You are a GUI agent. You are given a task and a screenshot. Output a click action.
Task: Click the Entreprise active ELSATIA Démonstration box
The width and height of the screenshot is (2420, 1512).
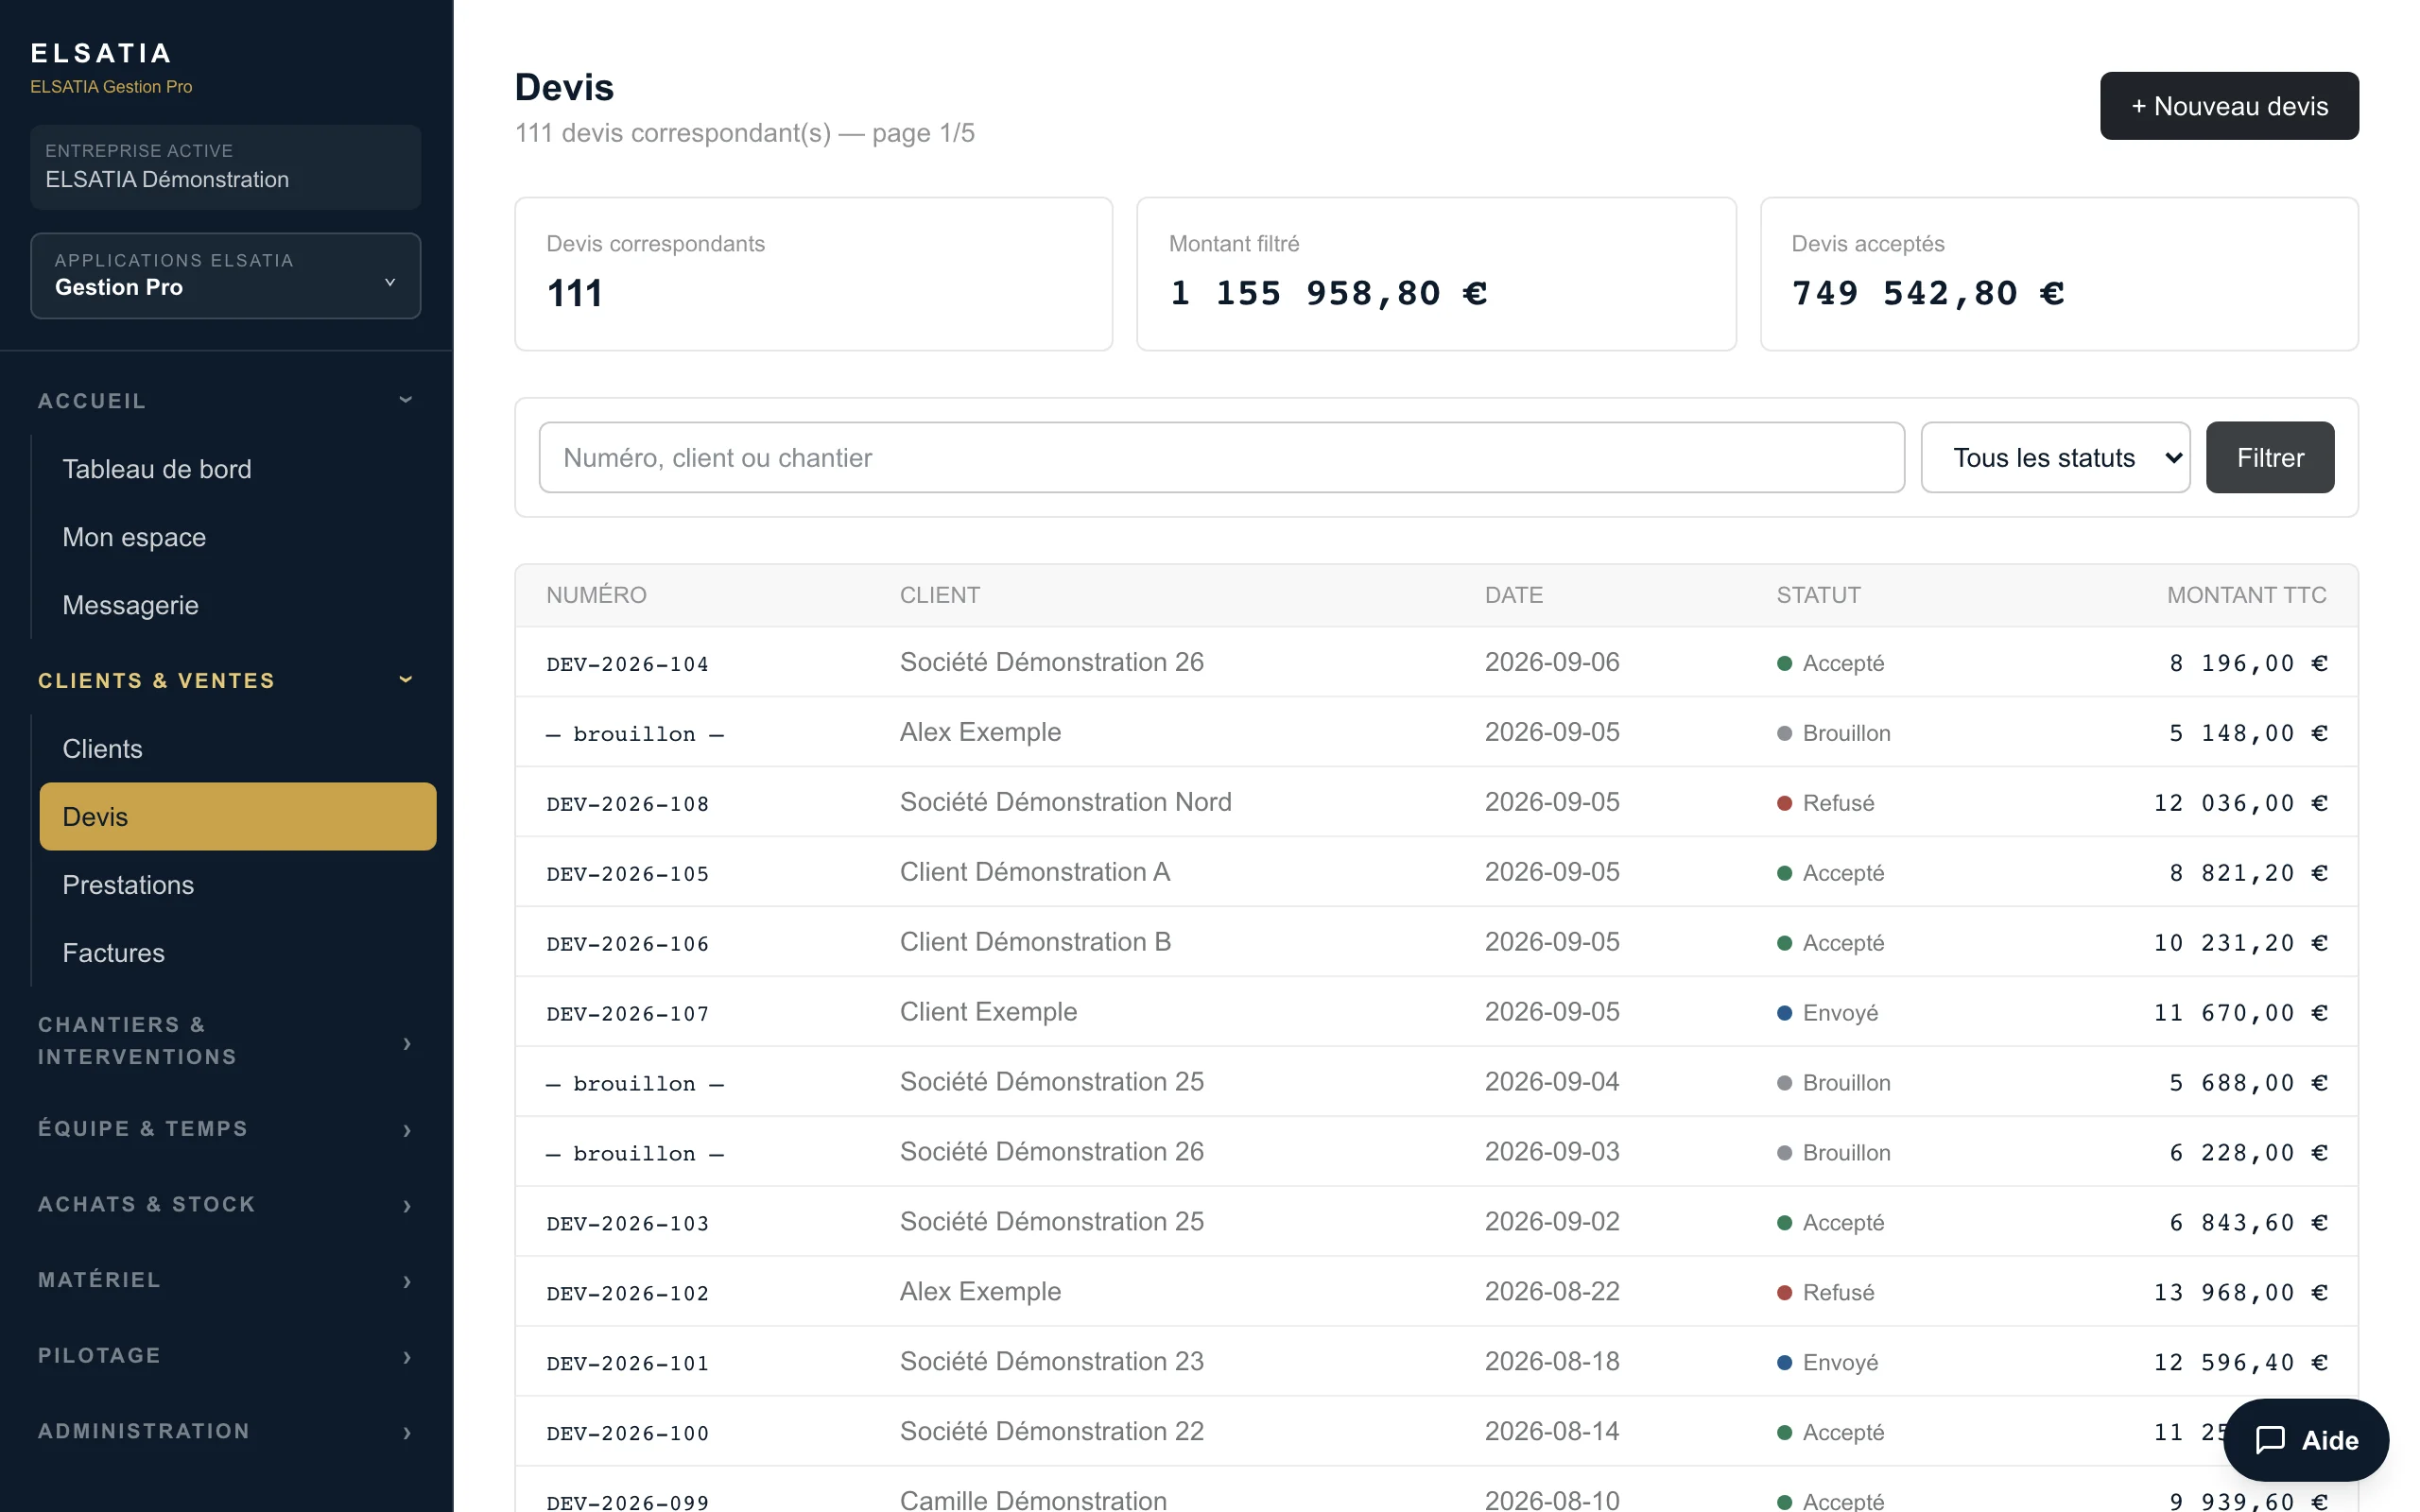pos(226,167)
